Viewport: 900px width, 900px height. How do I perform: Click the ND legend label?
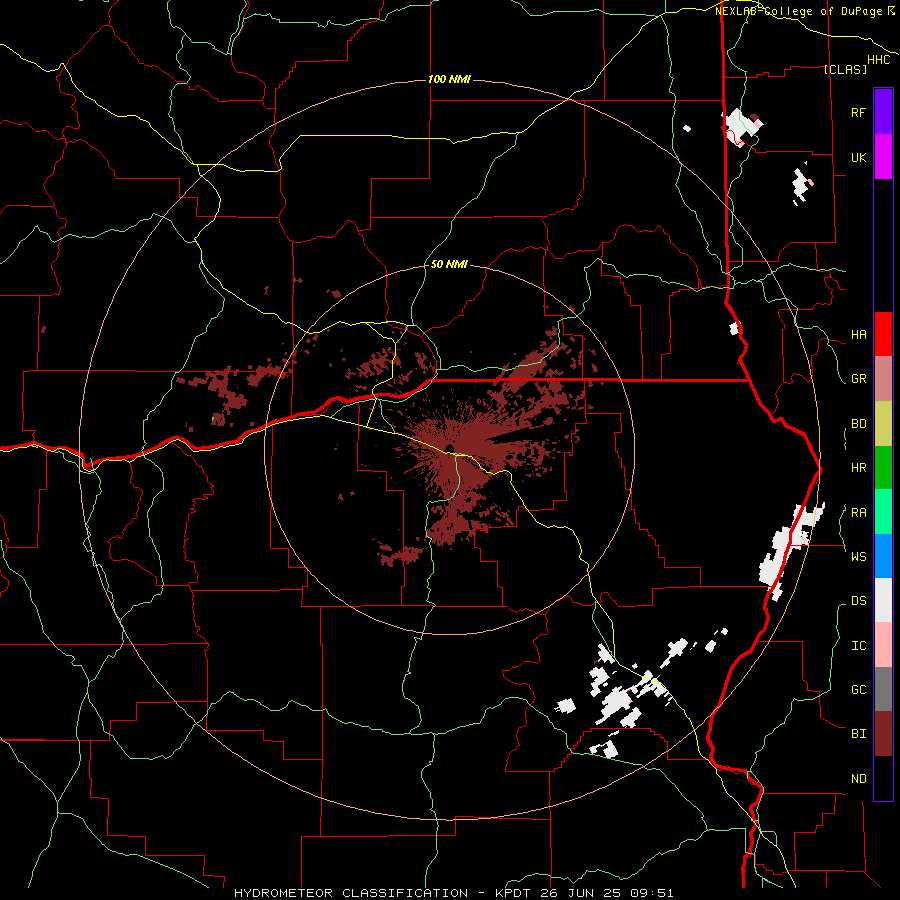point(859,779)
